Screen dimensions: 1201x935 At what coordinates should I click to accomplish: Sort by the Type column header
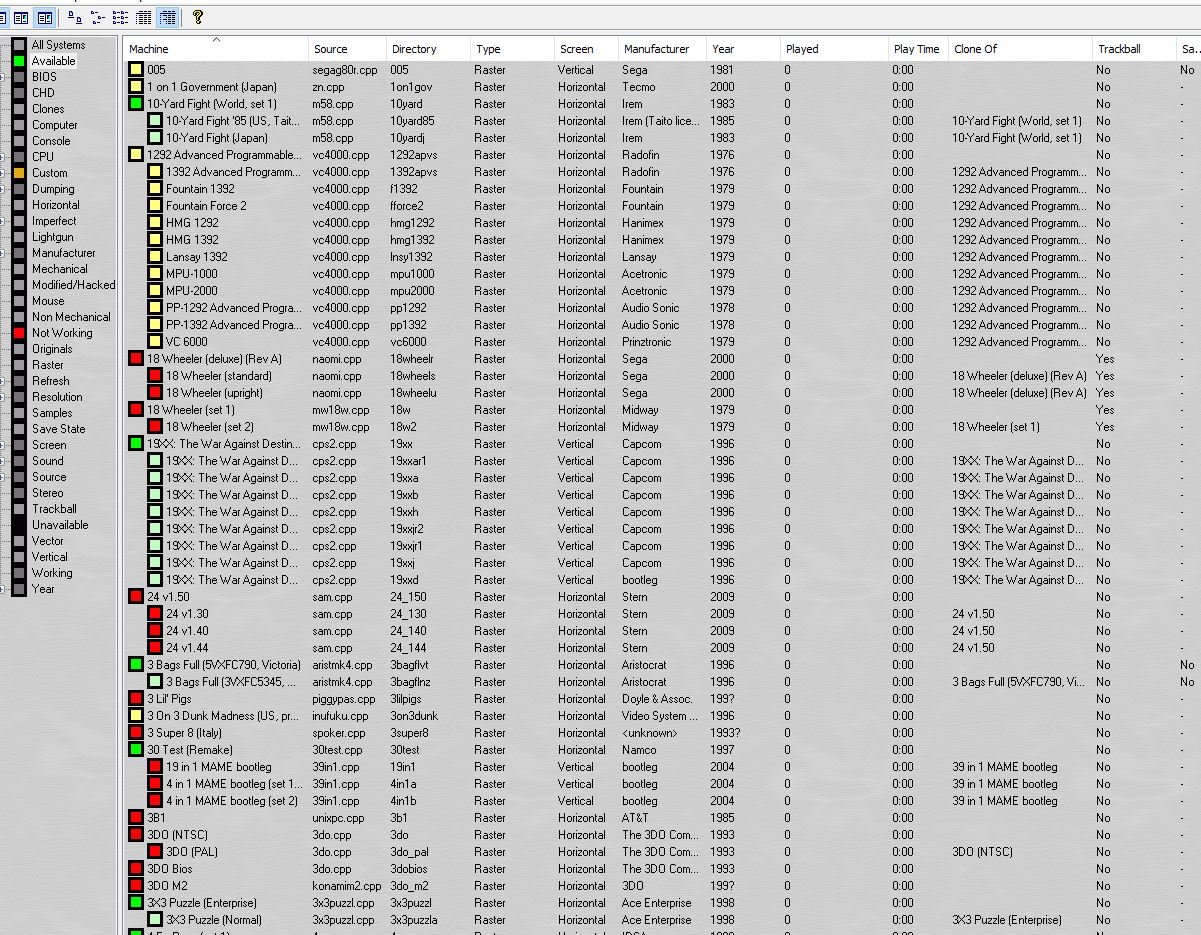pos(512,49)
